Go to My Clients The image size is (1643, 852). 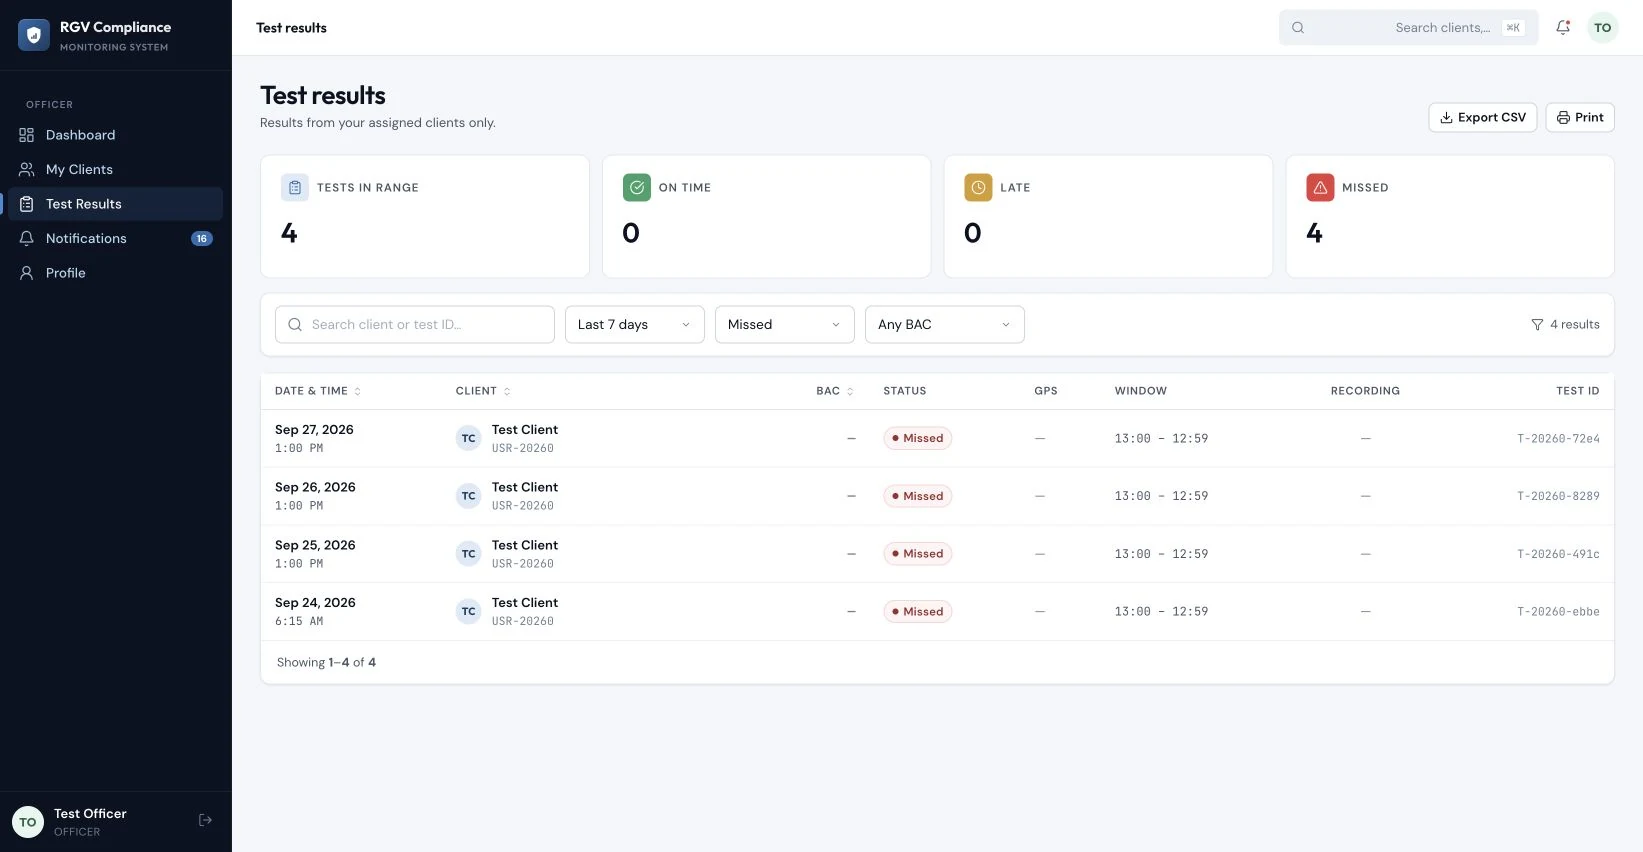point(116,169)
